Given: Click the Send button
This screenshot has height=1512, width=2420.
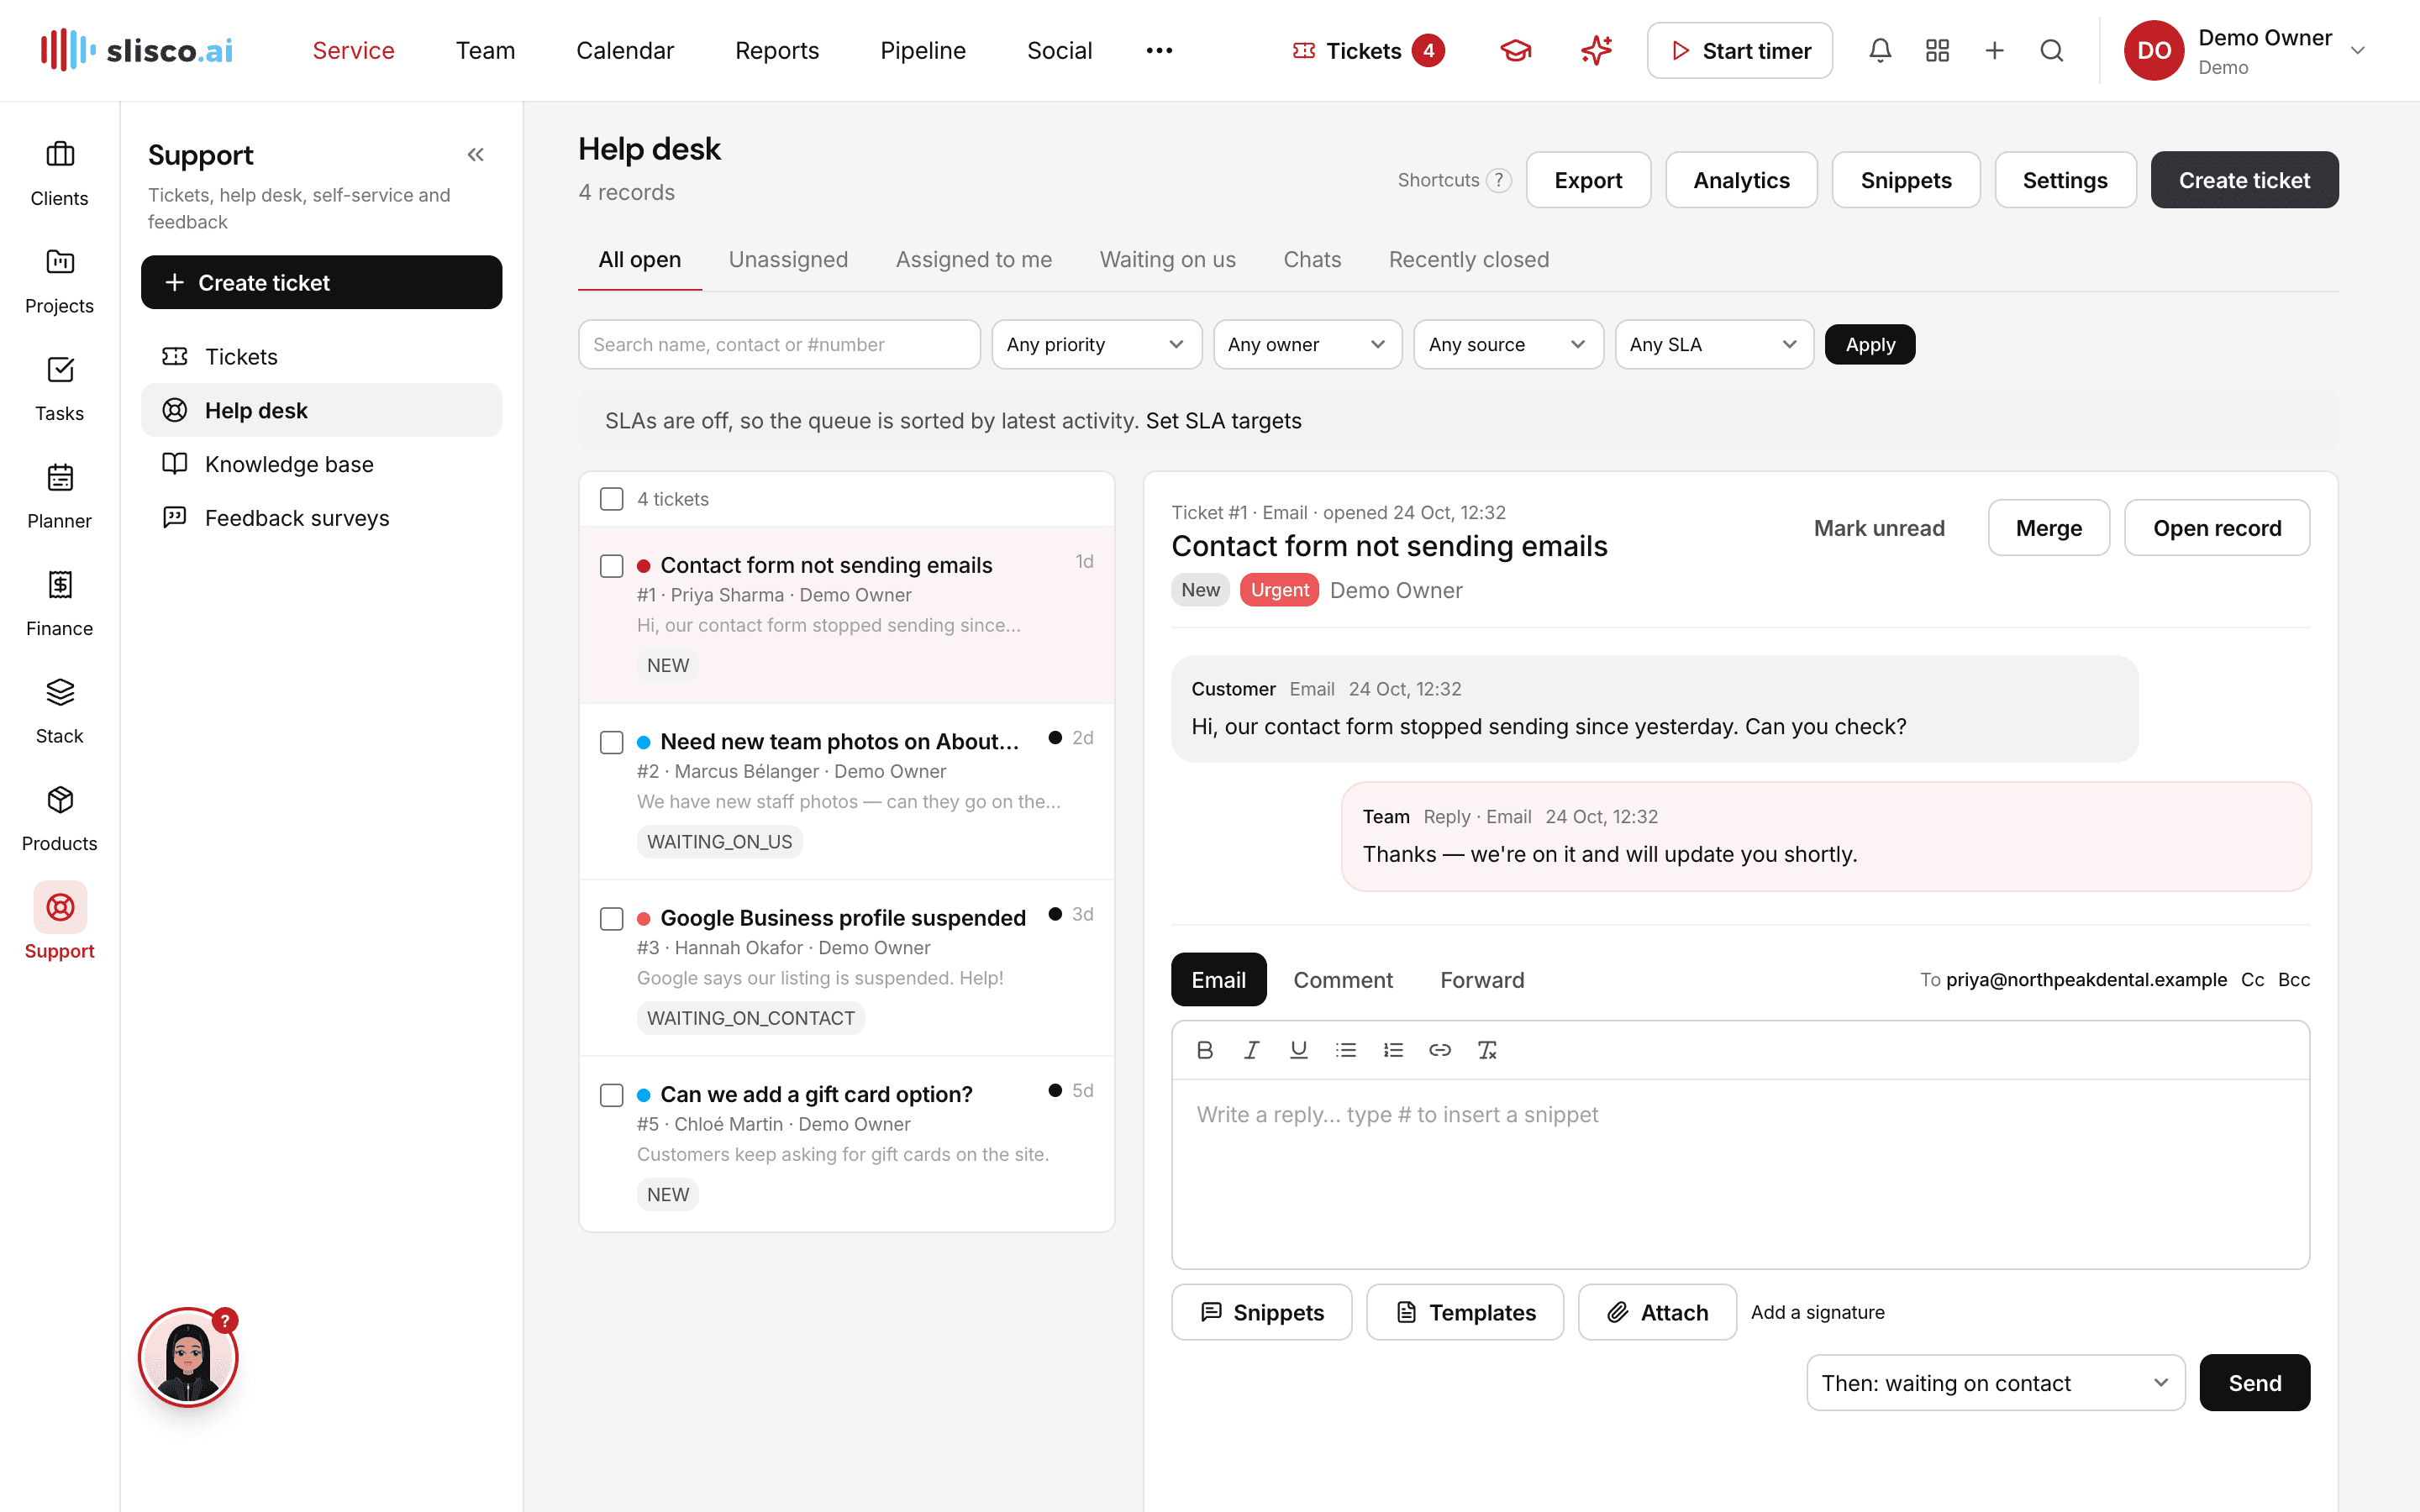Looking at the screenshot, I should (x=2254, y=1383).
